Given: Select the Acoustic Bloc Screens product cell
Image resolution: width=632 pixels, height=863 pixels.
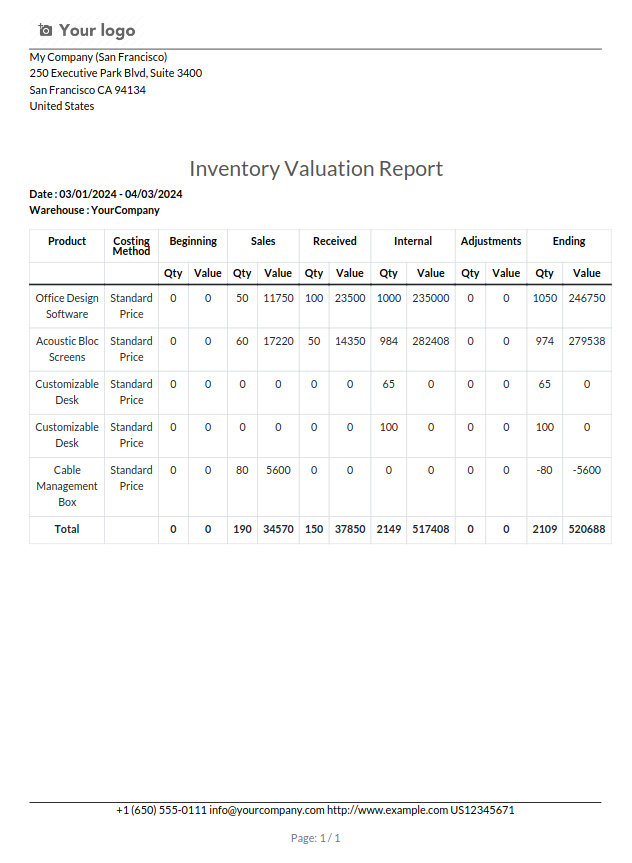Looking at the screenshot, I should click(67, 349).
